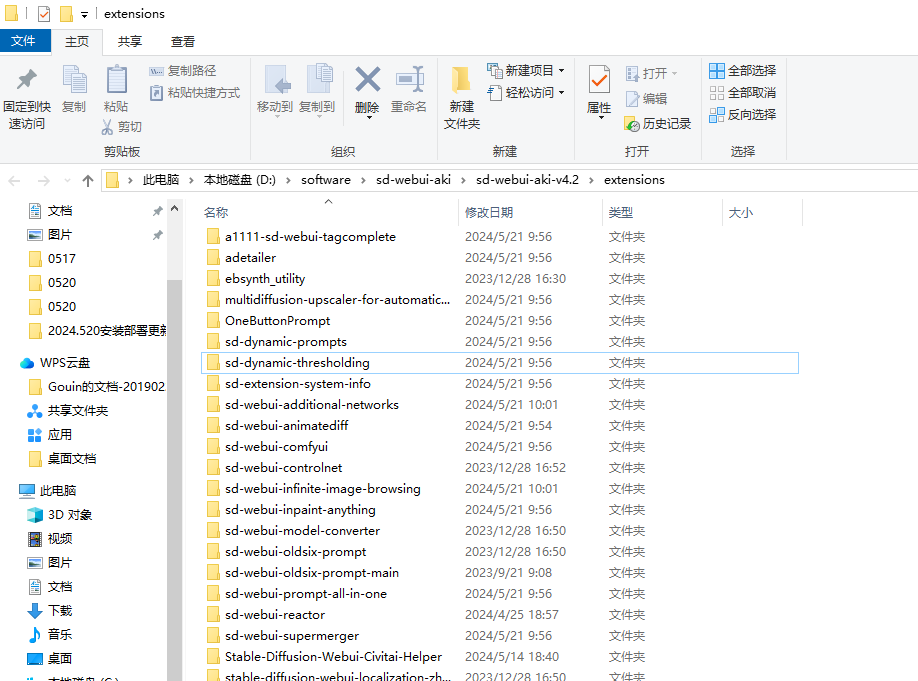Click Invert selection
This screenshot has height=681, width=918.
pos(742,115)
